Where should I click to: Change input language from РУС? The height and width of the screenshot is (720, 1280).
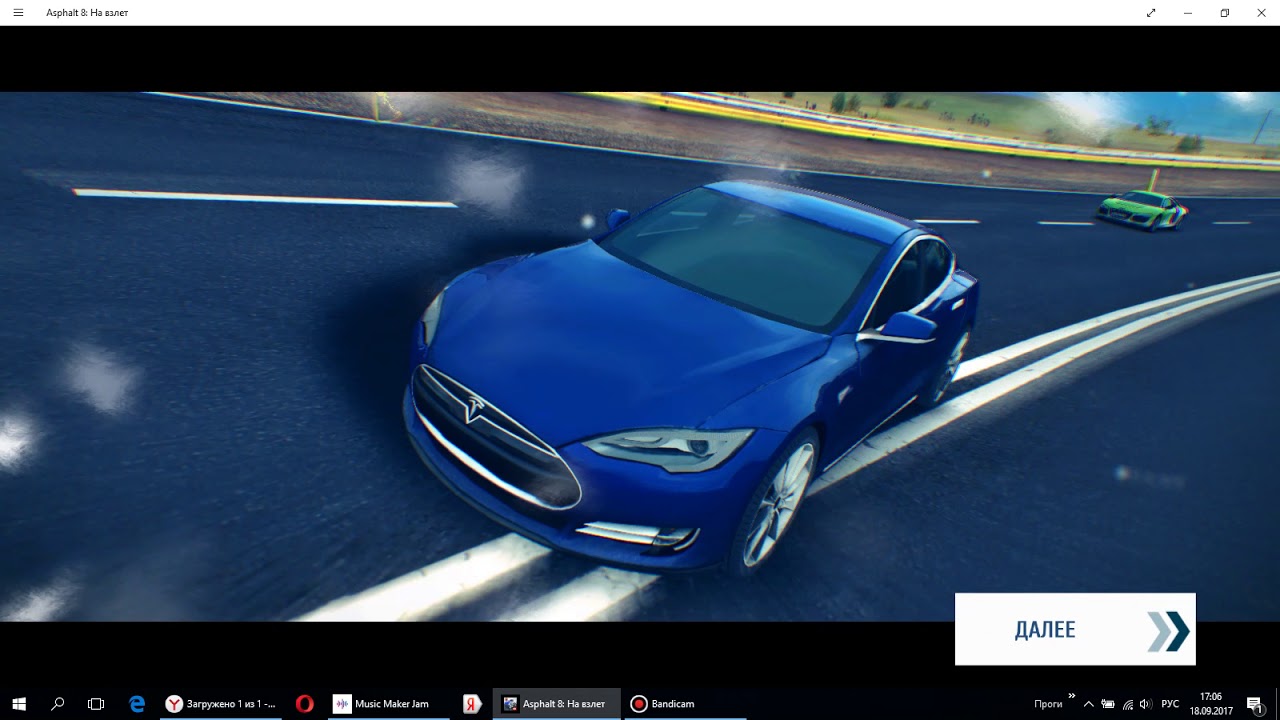click(x=1170, y=704)
